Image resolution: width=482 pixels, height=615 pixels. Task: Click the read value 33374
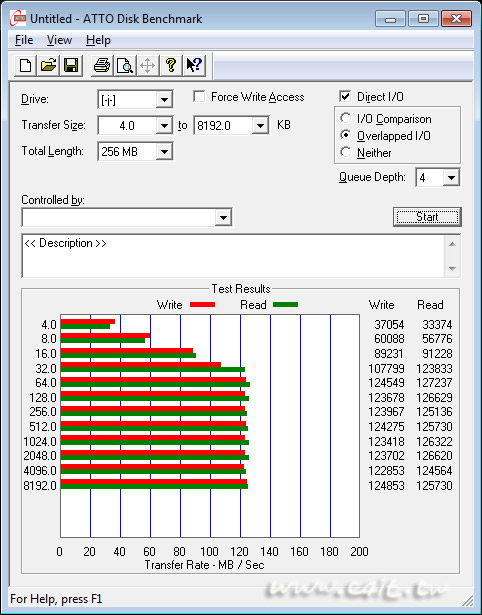pyautogui.click(x=437, y=325)
